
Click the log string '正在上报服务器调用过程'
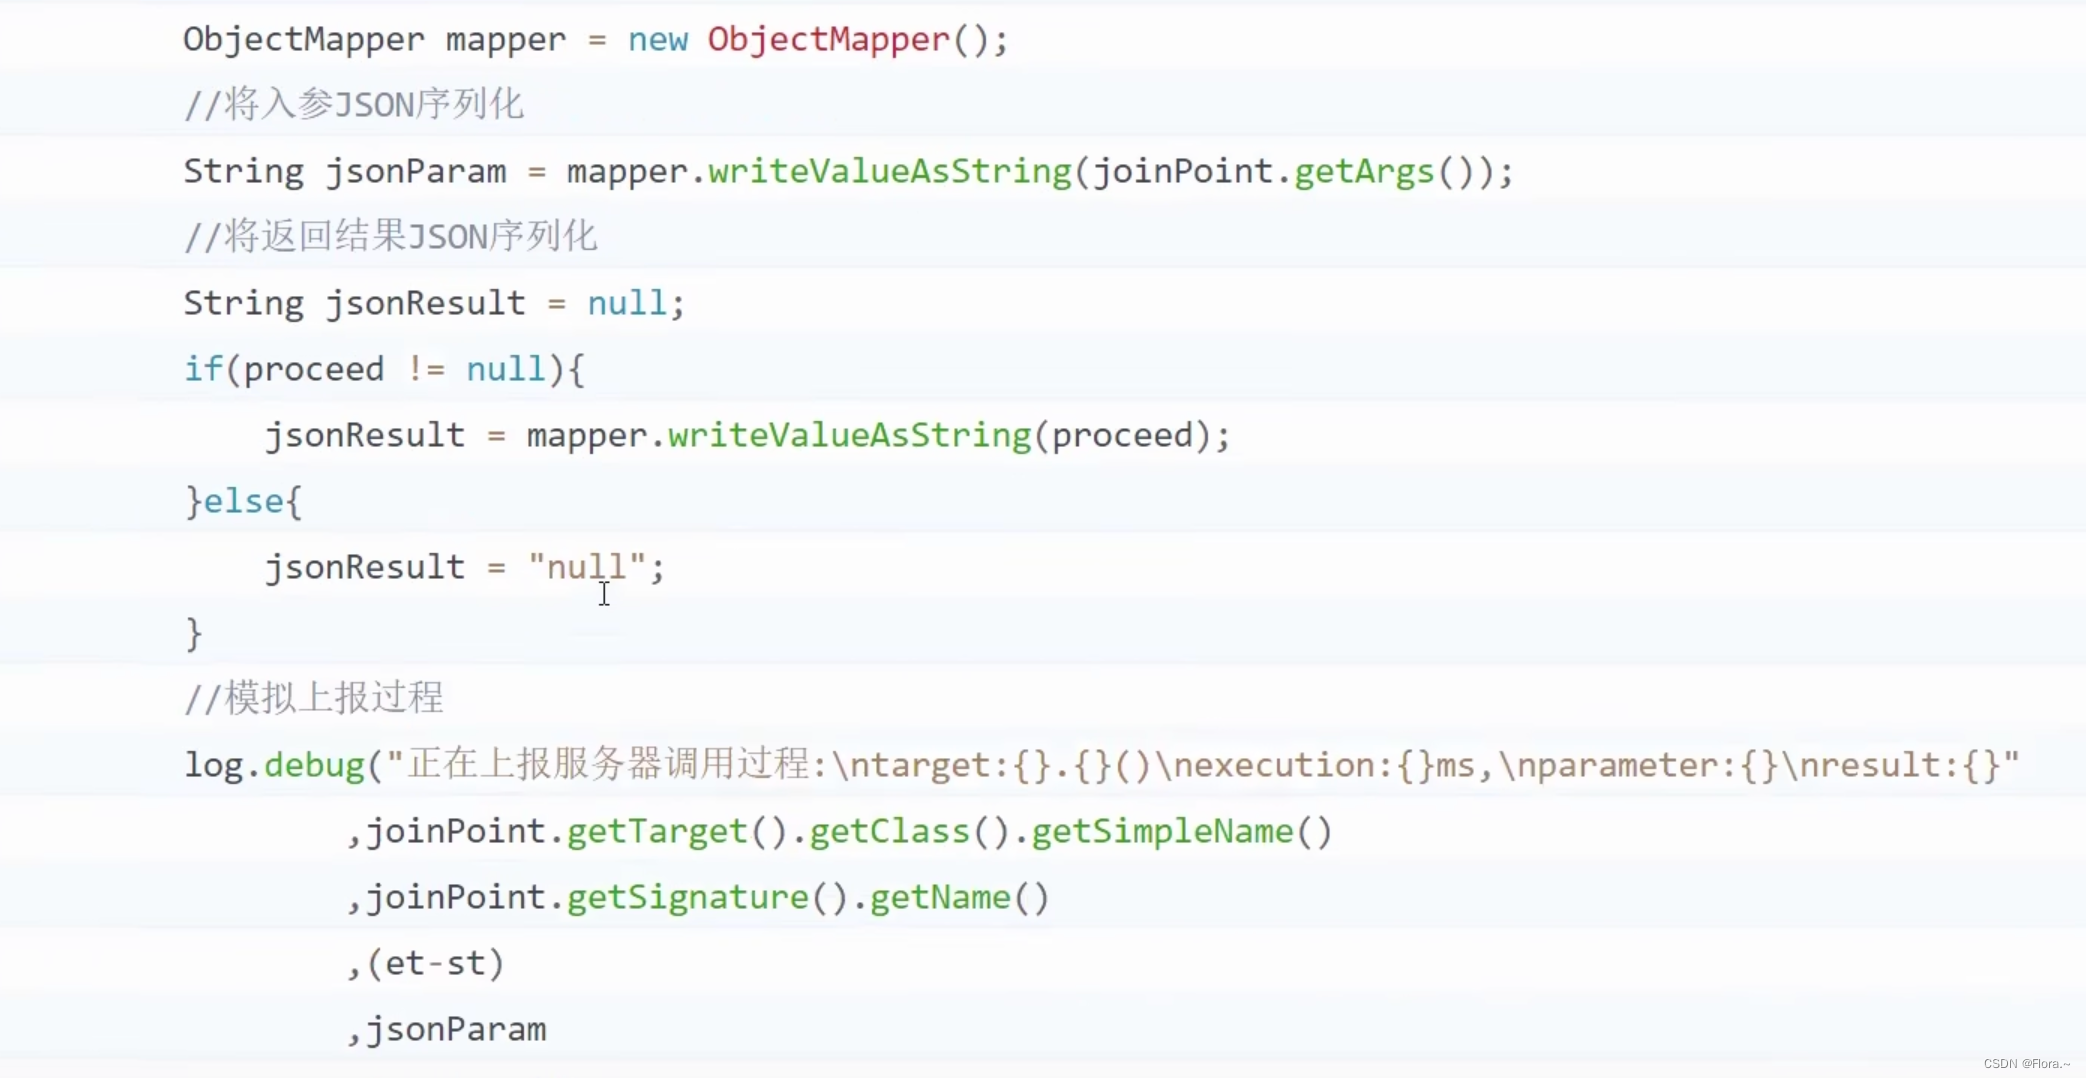pos(609,764)
